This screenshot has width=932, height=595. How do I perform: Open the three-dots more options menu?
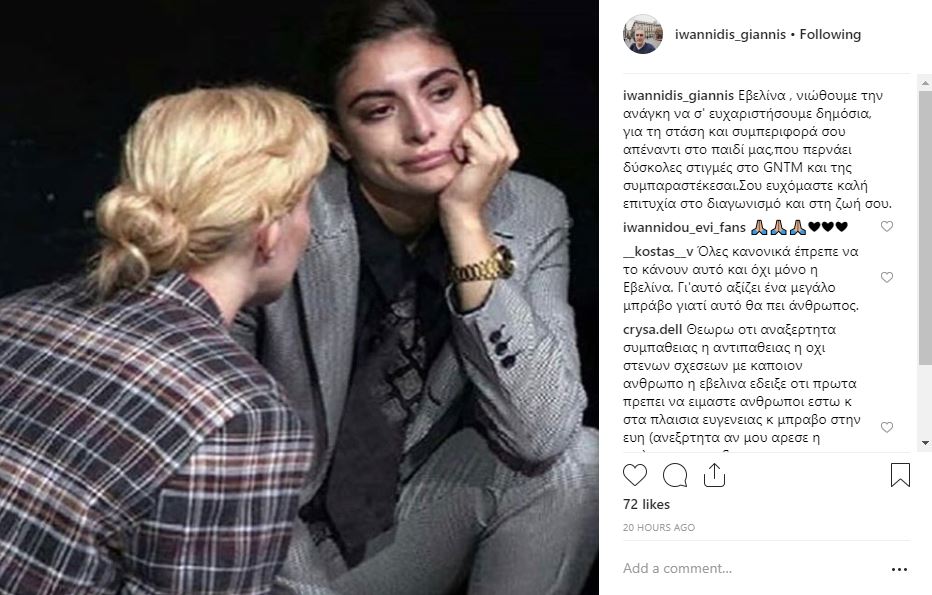[899, 569]
